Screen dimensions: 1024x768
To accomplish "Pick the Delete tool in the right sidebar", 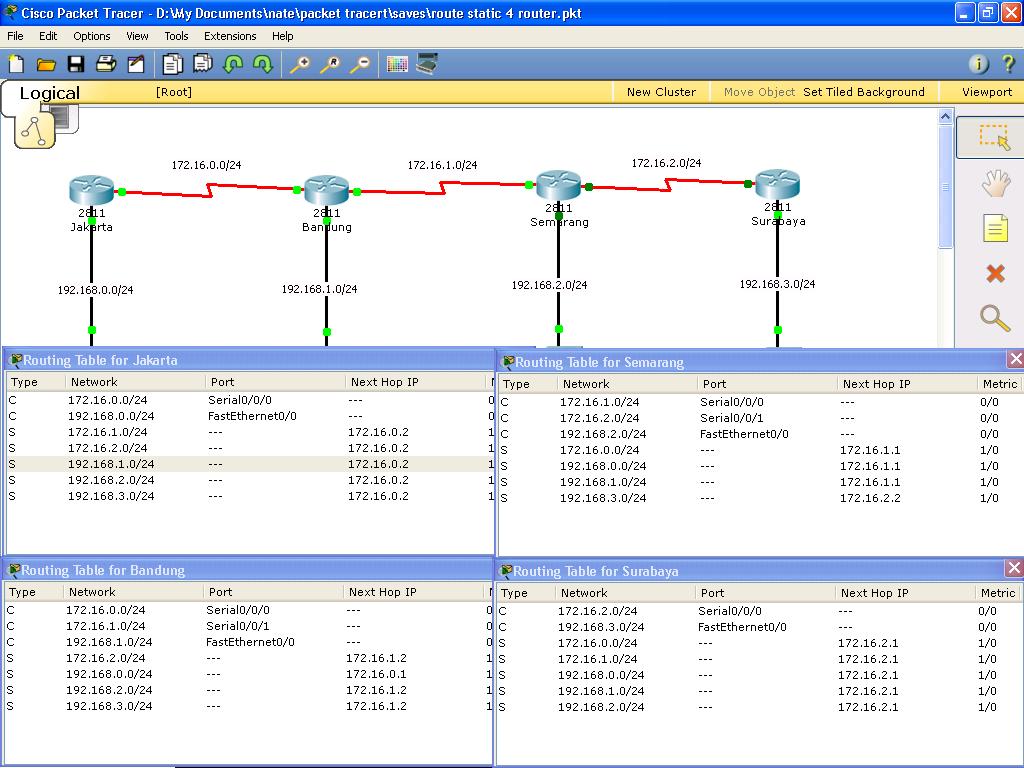I will 996,273.
